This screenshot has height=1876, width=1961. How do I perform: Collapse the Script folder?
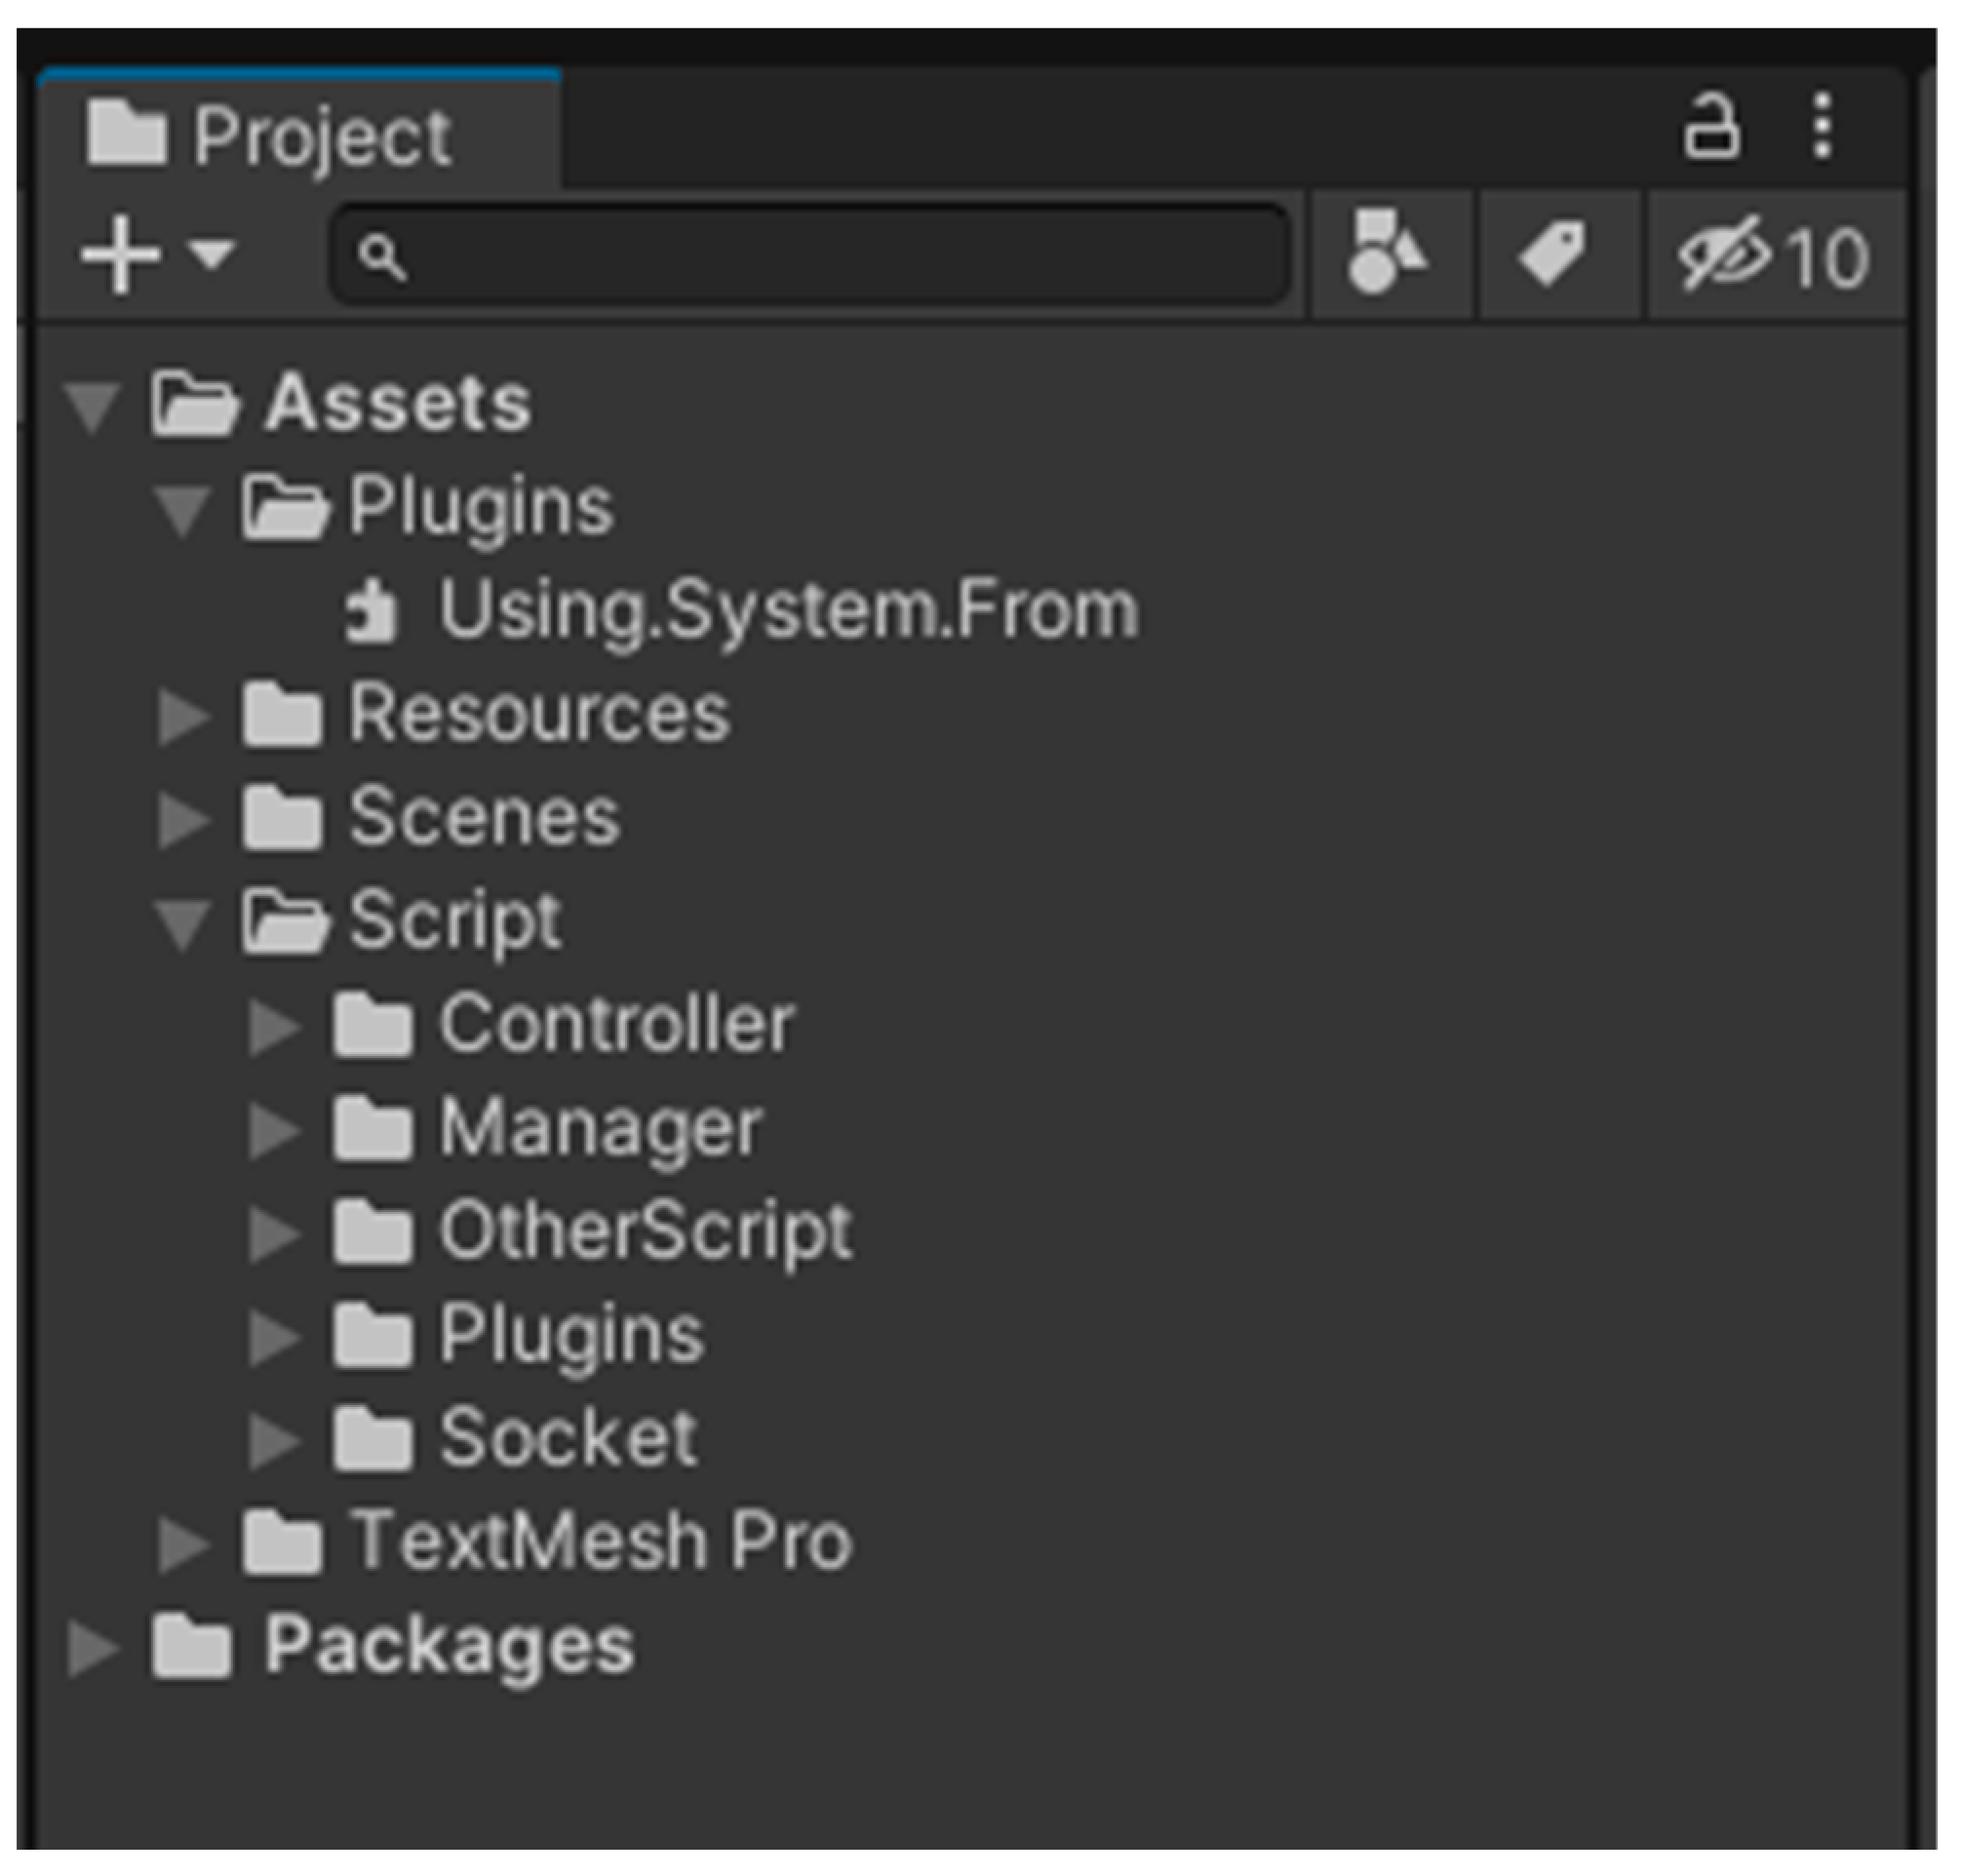[x=182, y=922]
